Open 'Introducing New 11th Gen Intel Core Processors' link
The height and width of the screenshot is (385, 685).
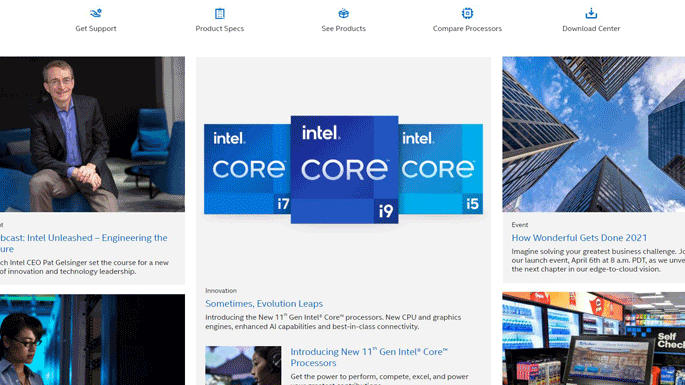click(x=369, y=357)
